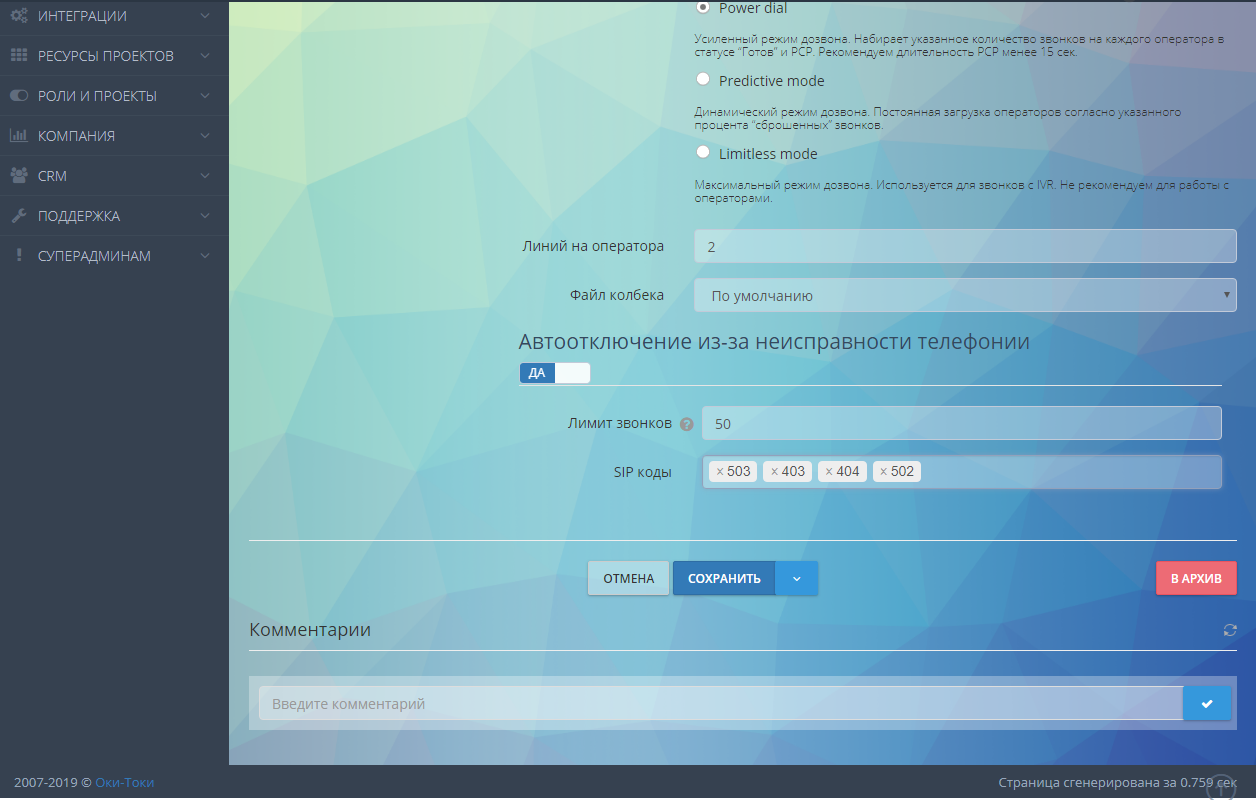Select the Predictive mode radio button
Screen dimensions: 1256x800
703,78
